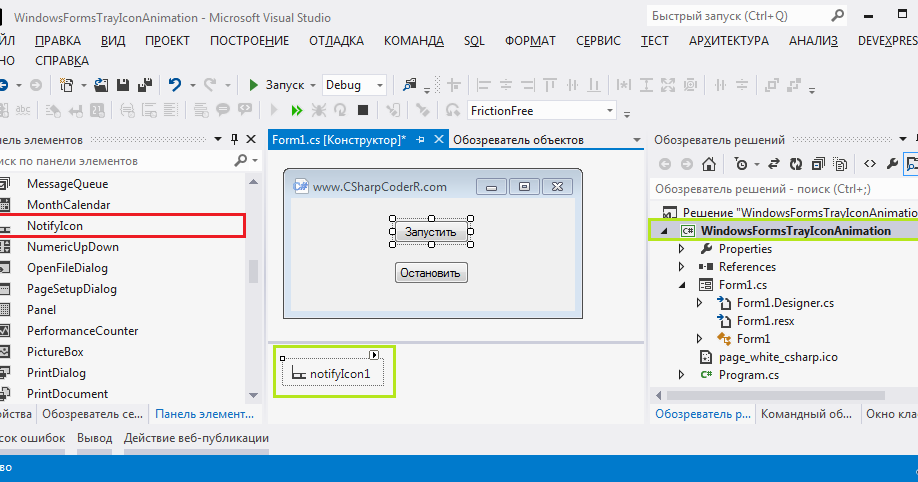Click the Sync with Active Document icon
Image resolution: width=918 pixels, height=482 pixels.
[774, 165]
